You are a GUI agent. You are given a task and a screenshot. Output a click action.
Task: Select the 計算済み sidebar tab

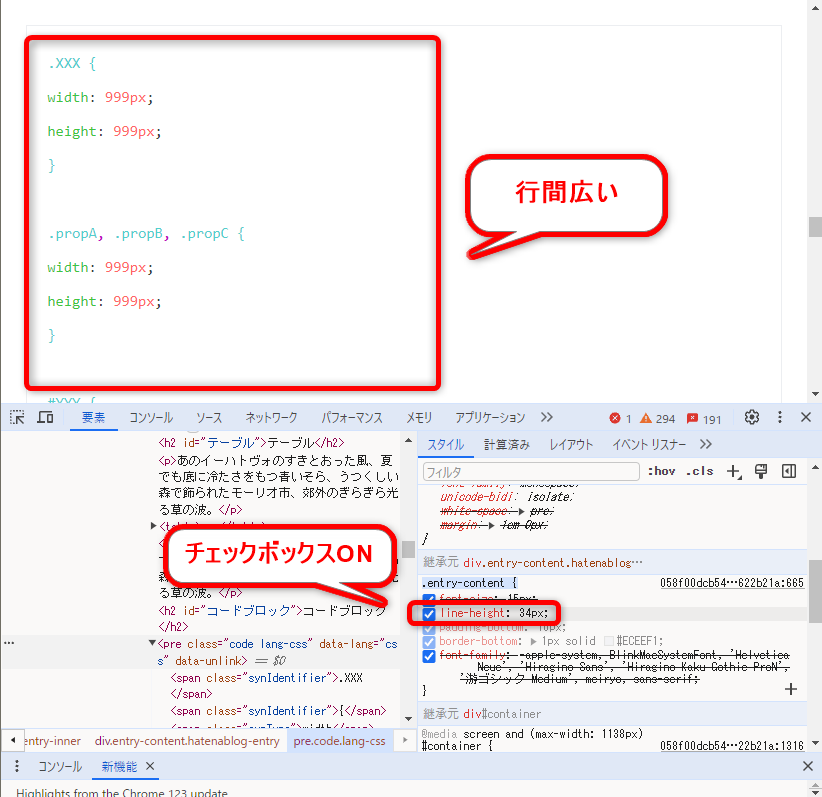(506, 445)
